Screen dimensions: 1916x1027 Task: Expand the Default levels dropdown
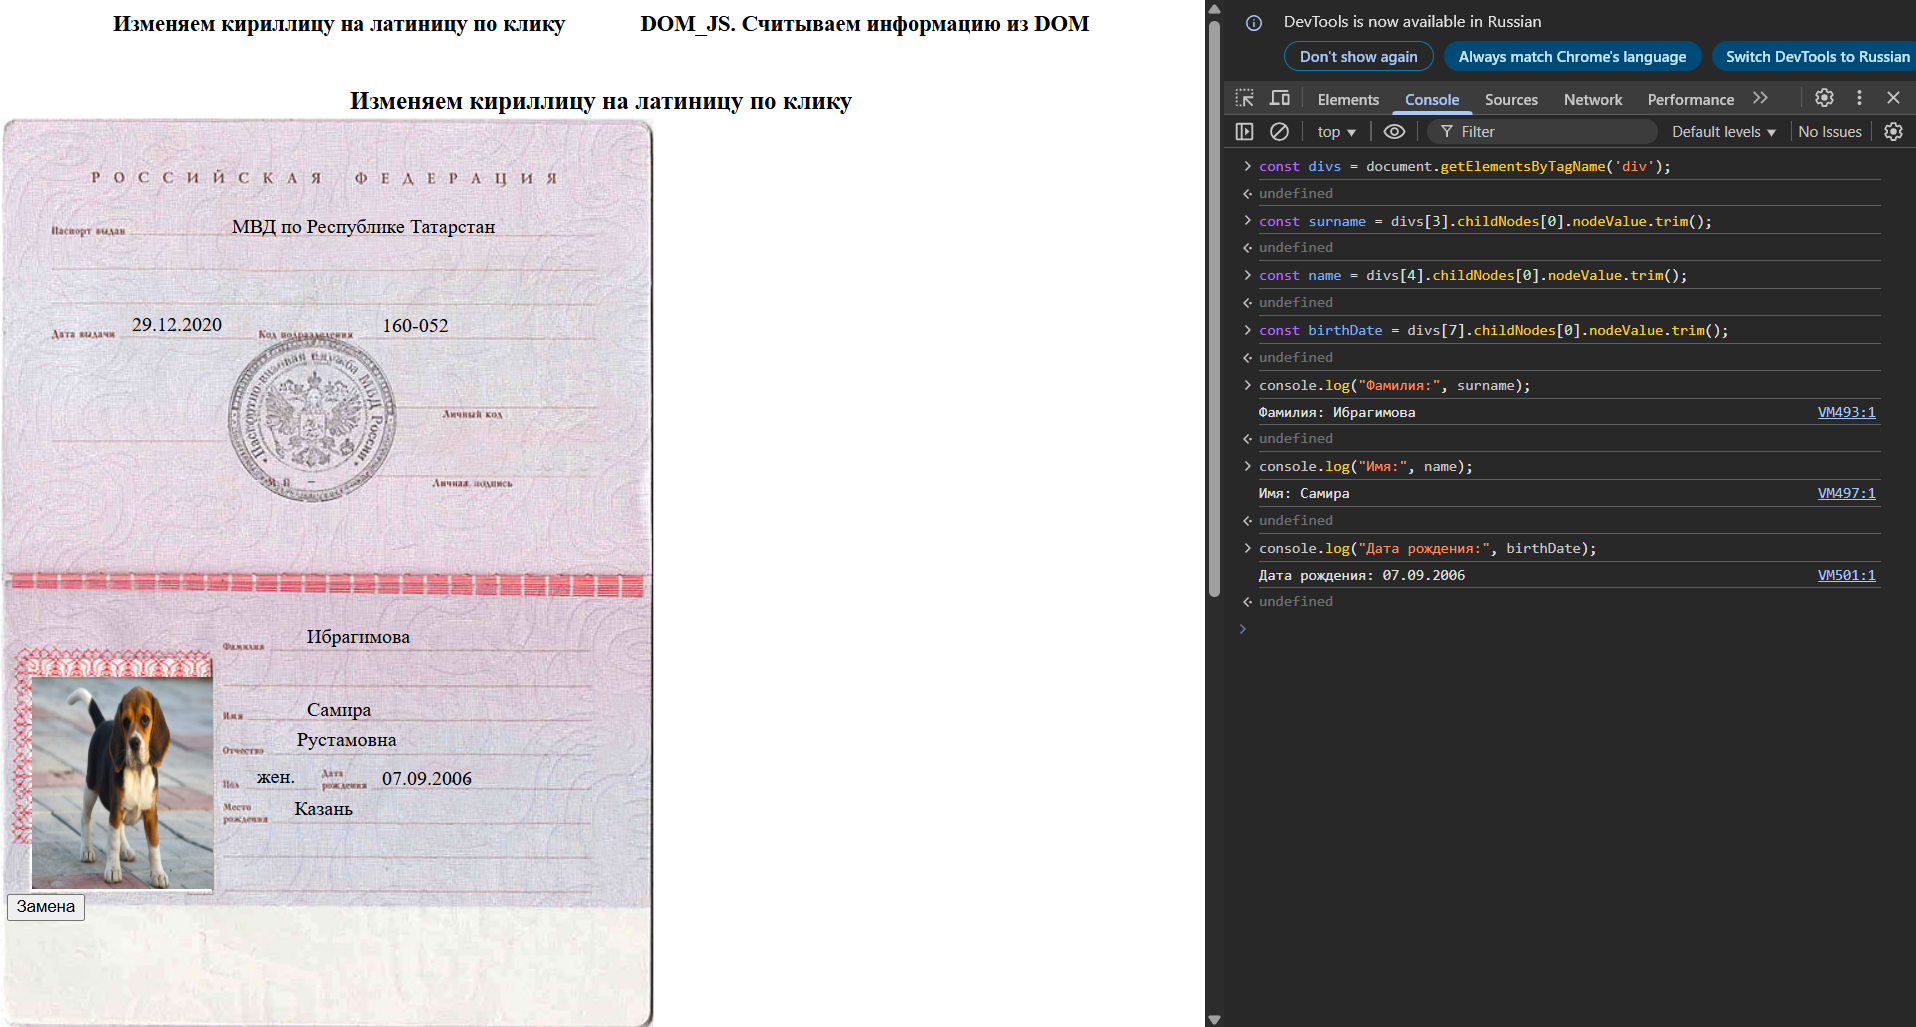1723,132
